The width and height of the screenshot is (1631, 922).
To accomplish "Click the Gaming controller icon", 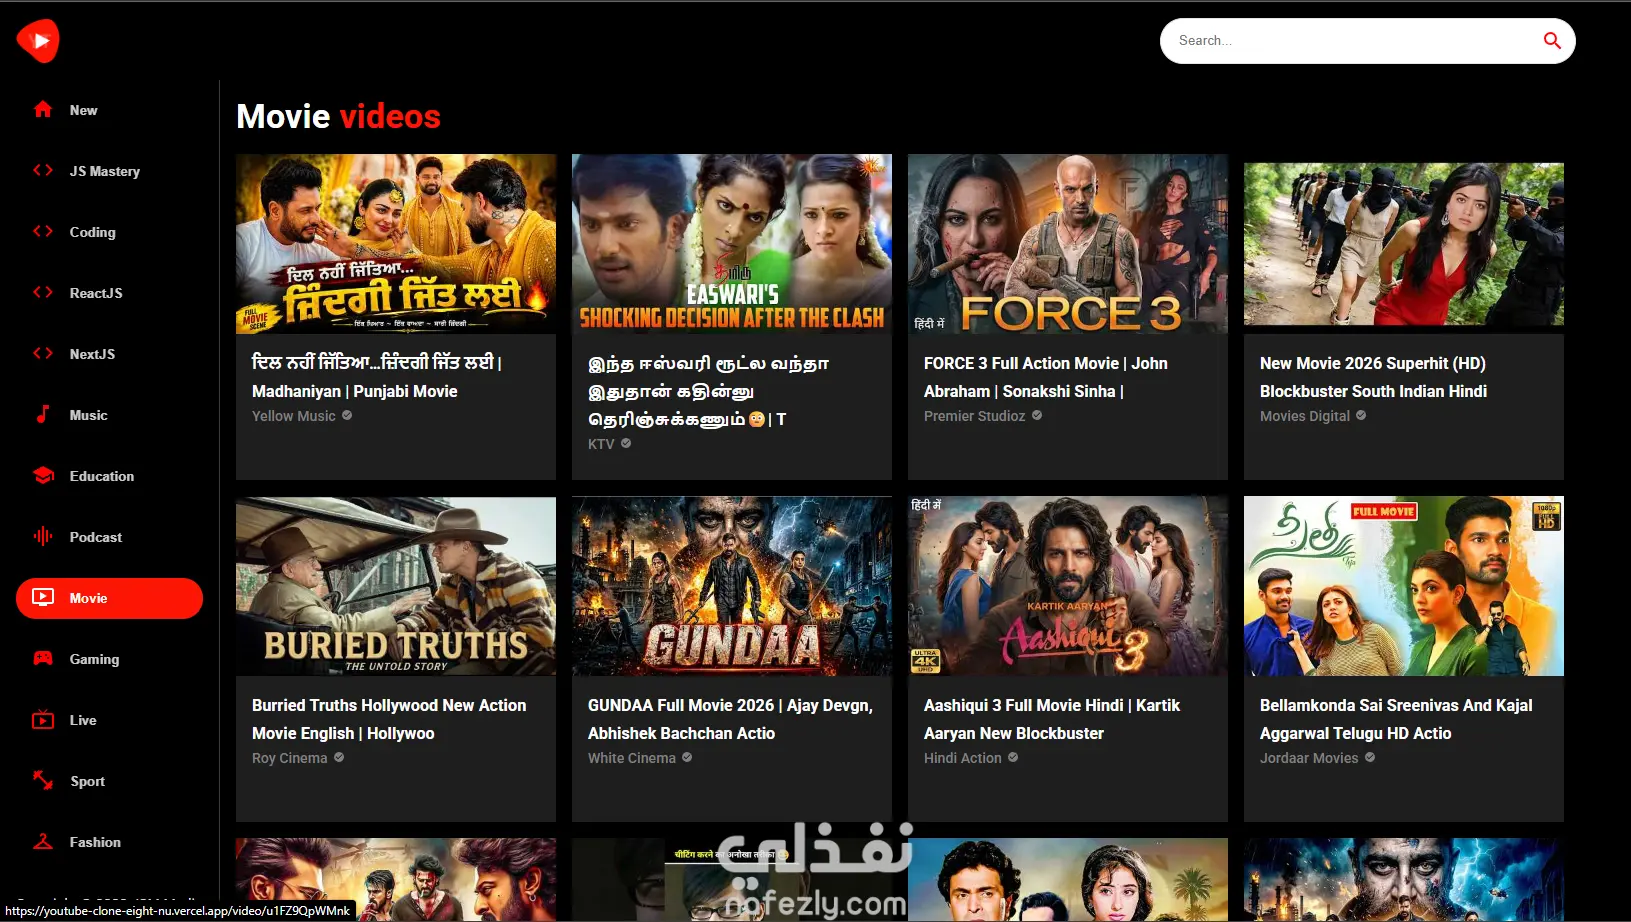I will (x=43, y=659).
